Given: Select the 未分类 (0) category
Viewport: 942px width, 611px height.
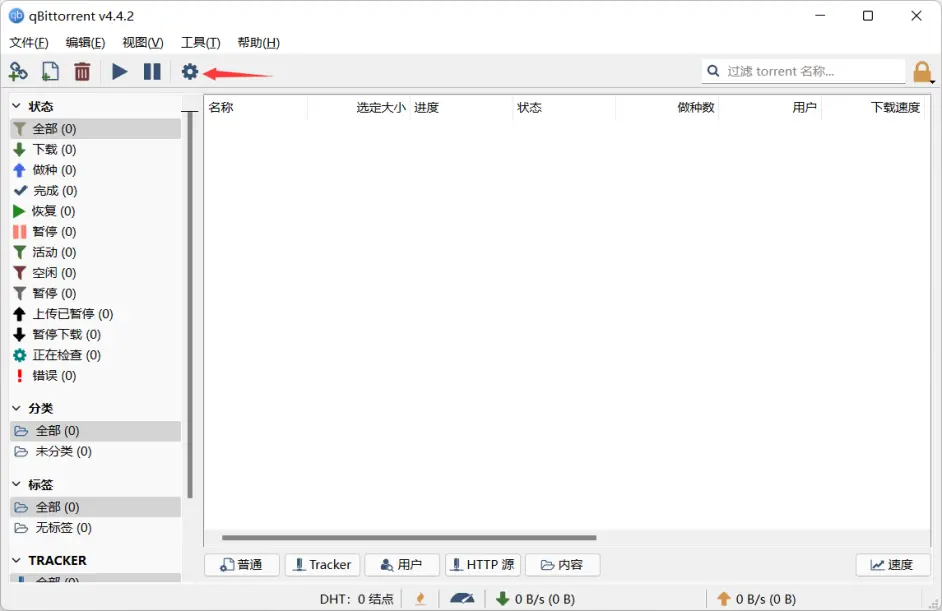Looking at the screenshot, I should [x=96, y=451].
